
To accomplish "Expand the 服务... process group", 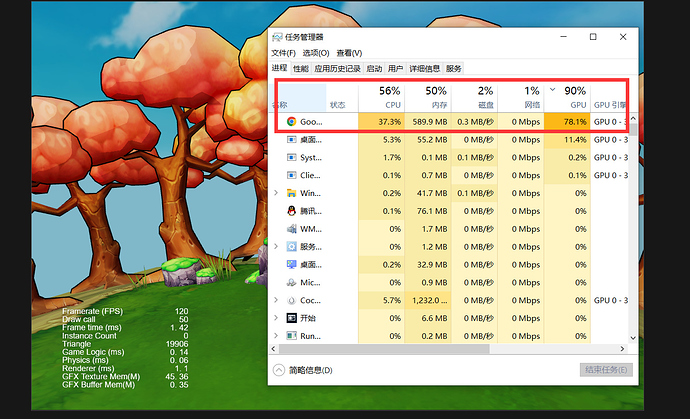I will click(276, 246).
